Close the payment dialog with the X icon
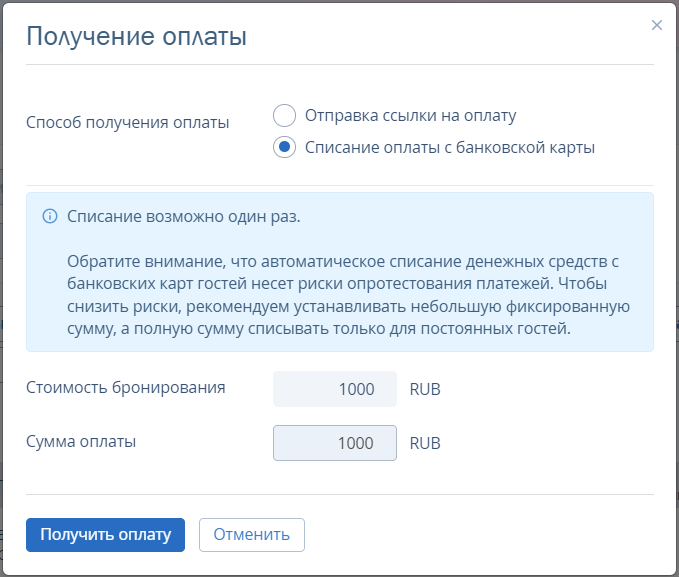This screenshot has width=679, height=577. click(656, 25)
